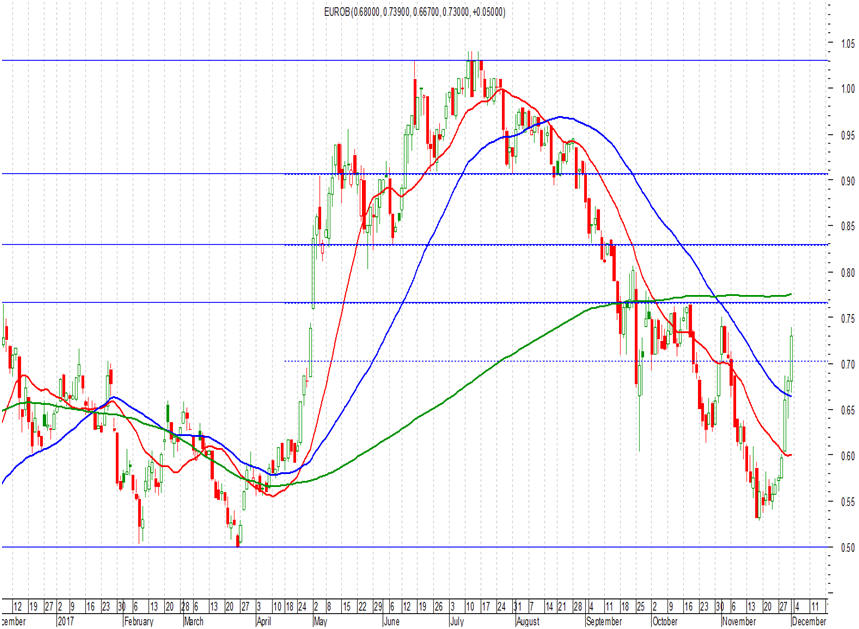859x629 pixels.
Task: Click the EUROB chart title text
Action: click(415, 12)
